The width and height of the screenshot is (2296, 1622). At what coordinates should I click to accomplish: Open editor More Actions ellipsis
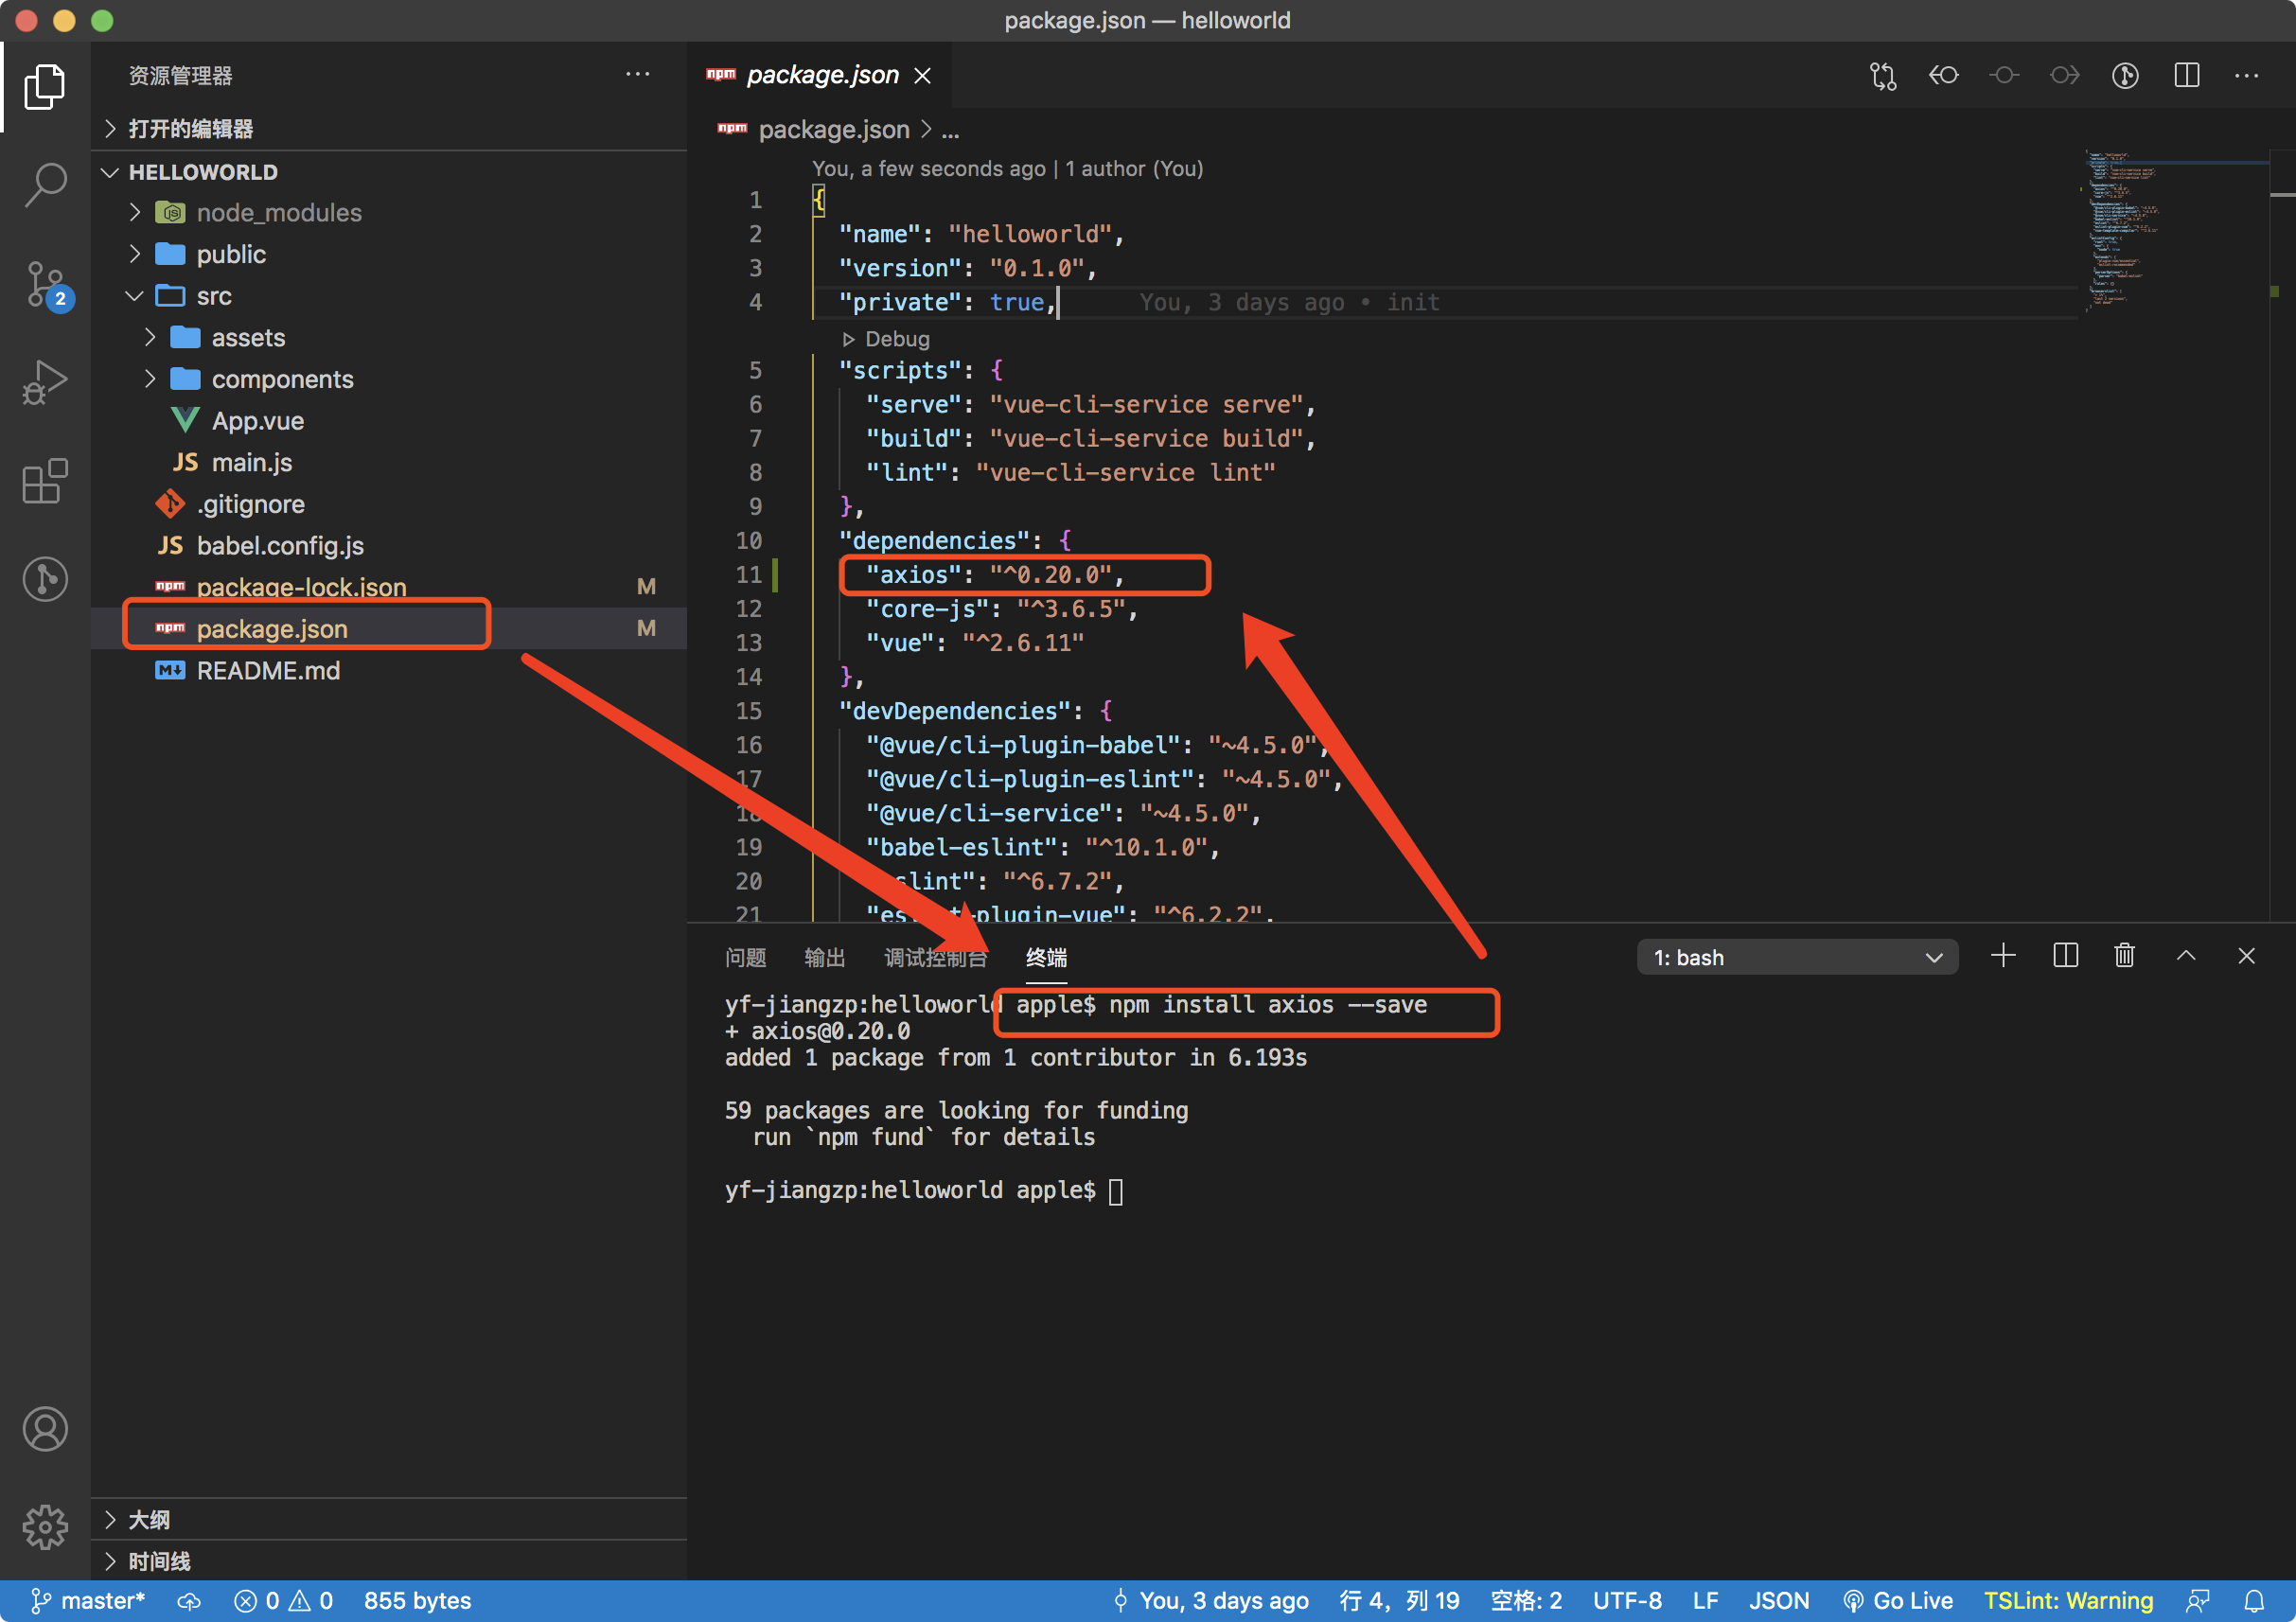pos(2247,75)
